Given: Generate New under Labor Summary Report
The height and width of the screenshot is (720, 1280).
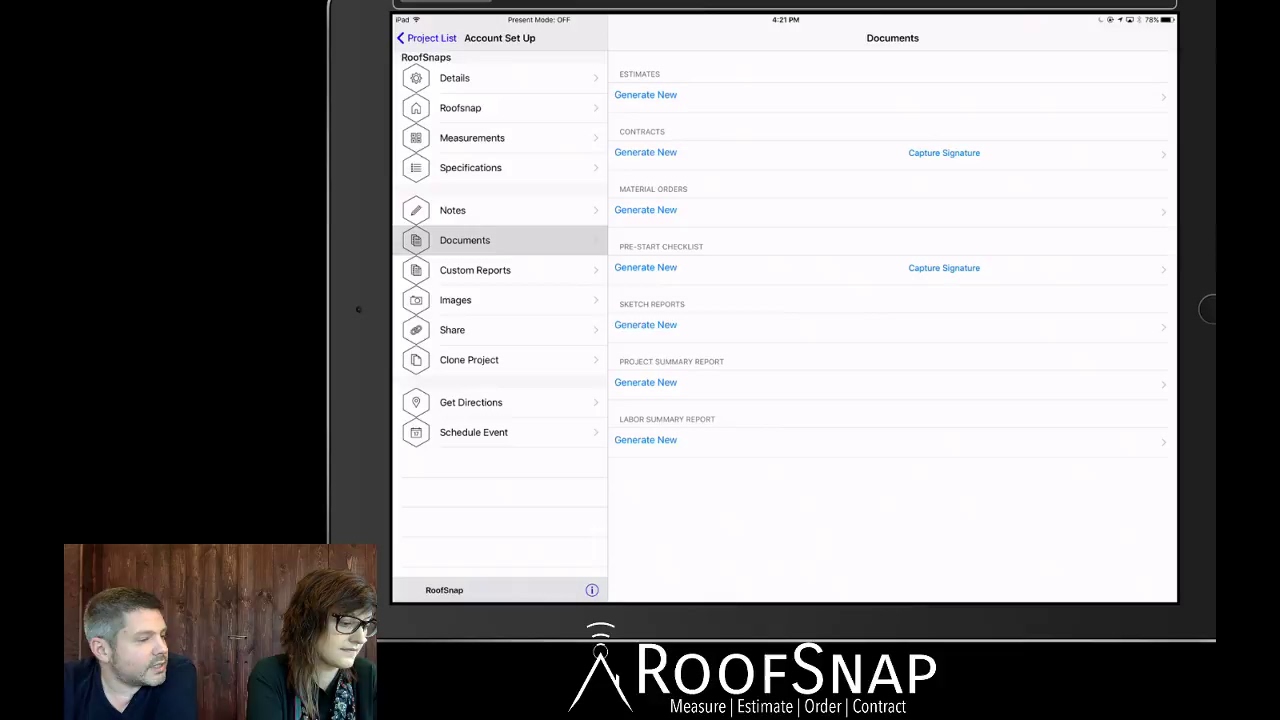Looking at the screenshot, I should [x=645, y=440].
